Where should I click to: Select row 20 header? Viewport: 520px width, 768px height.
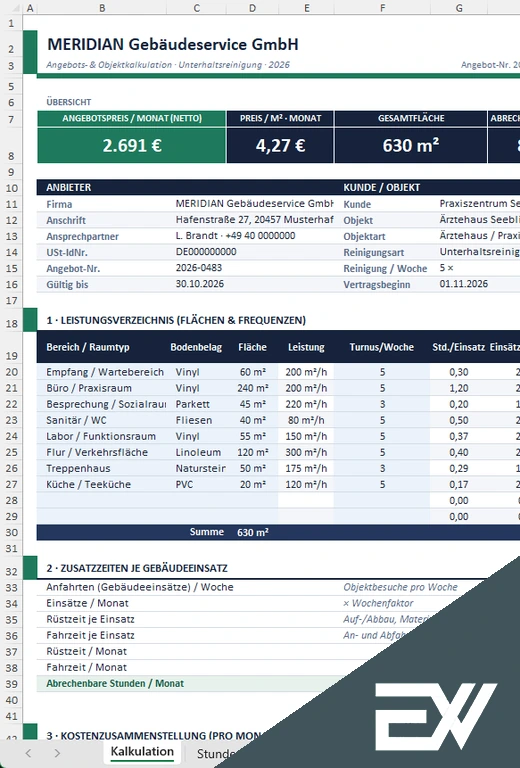click(11, 372)
